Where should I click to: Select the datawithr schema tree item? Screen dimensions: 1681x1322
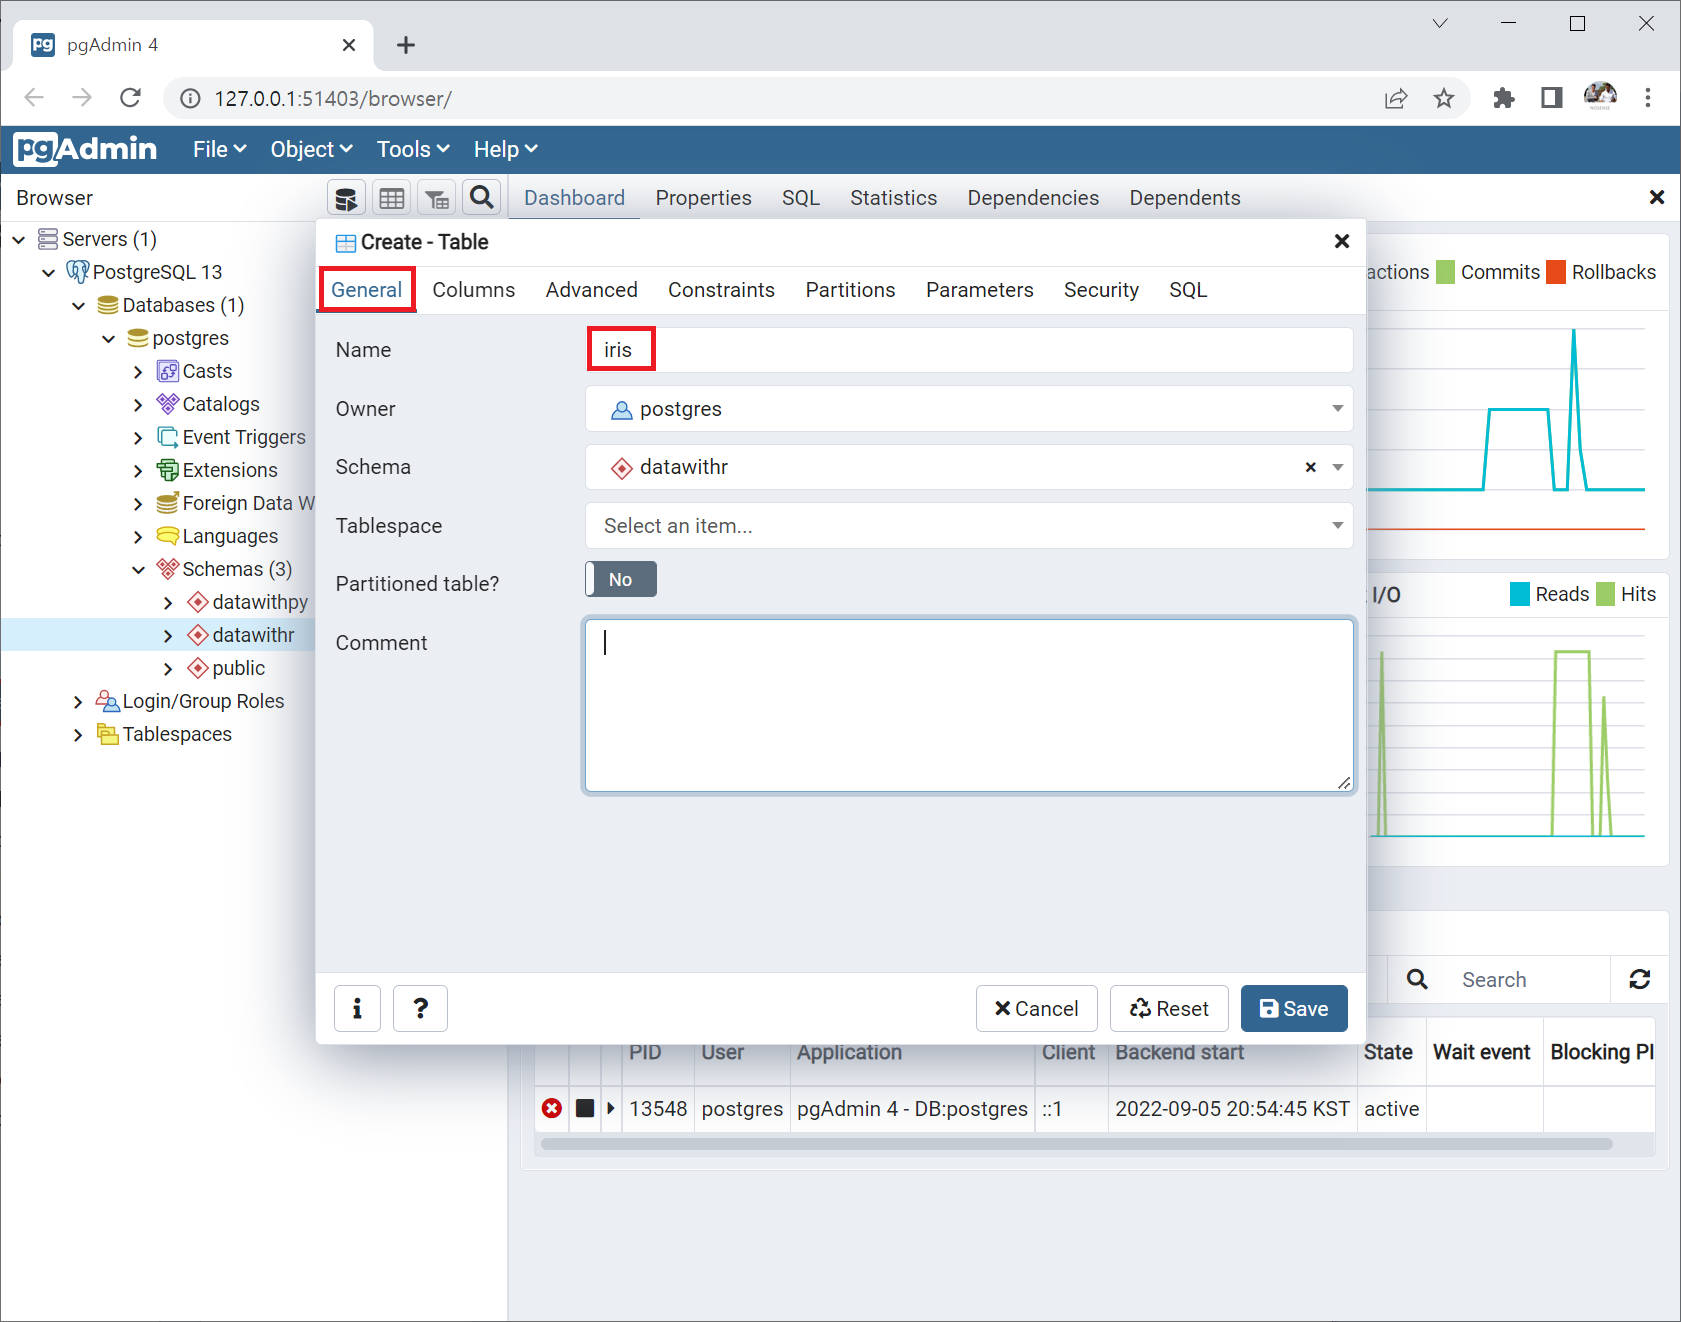253,635
